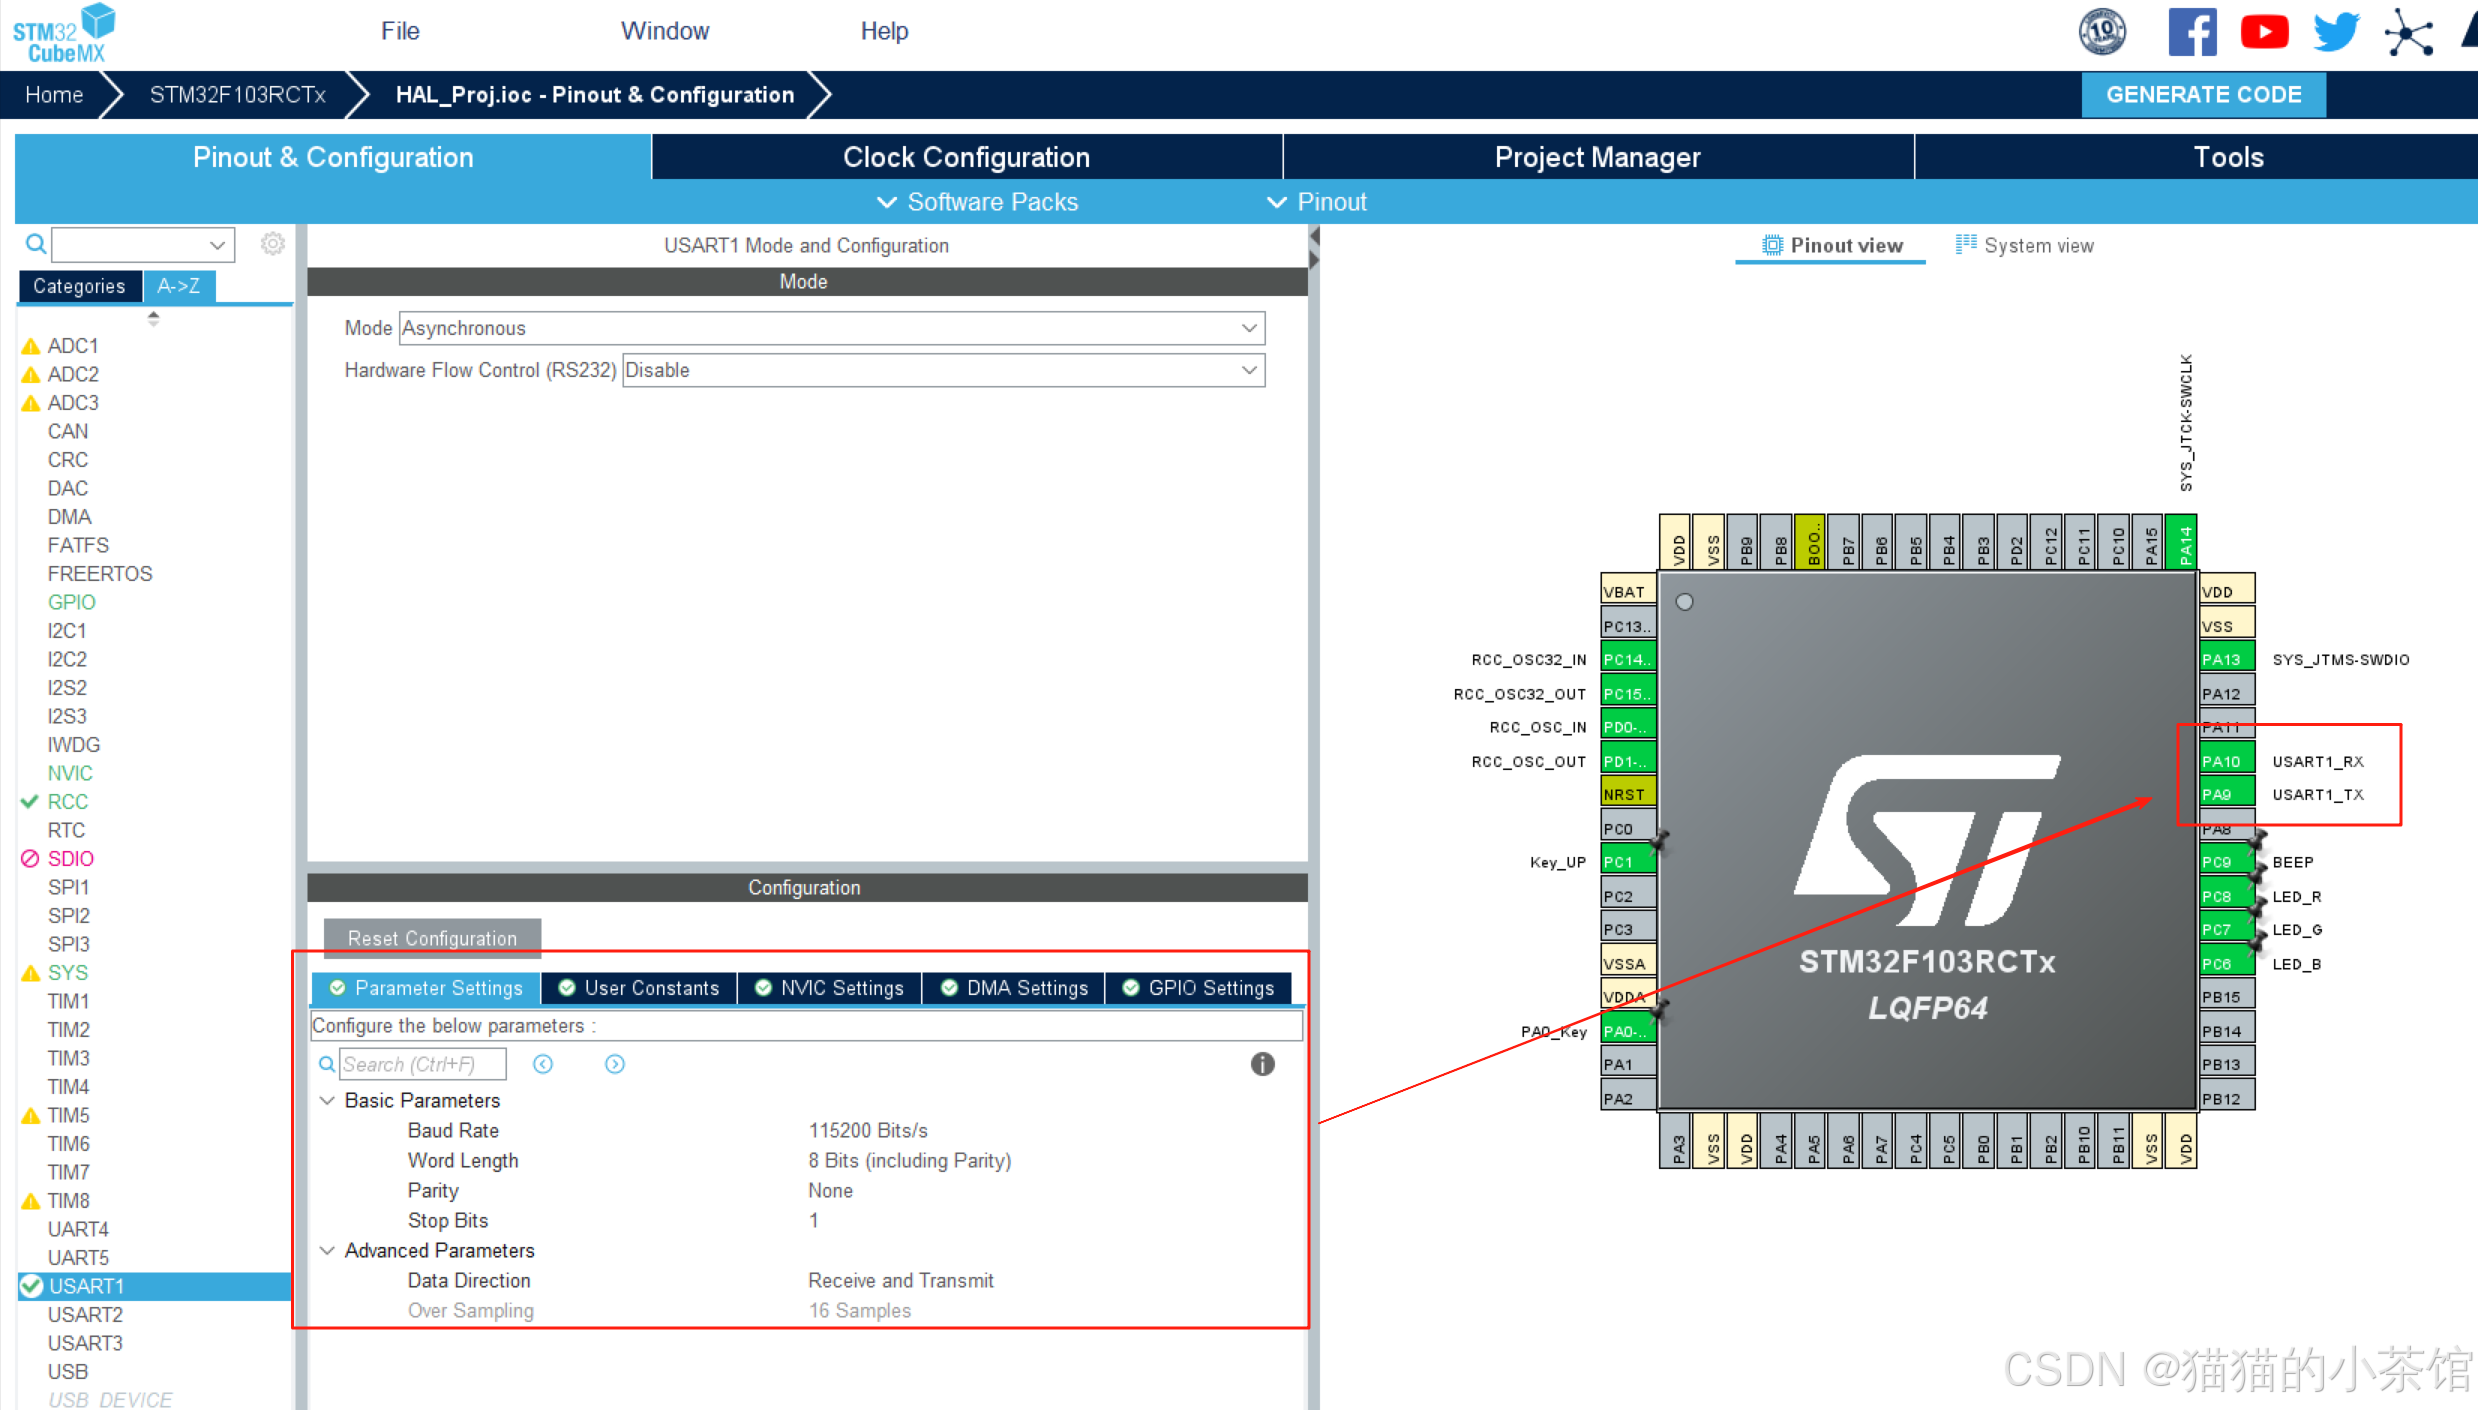Click the parameter info icon
The height and width of the screenshot is (1410, 2478).
click(1263, 1064)
